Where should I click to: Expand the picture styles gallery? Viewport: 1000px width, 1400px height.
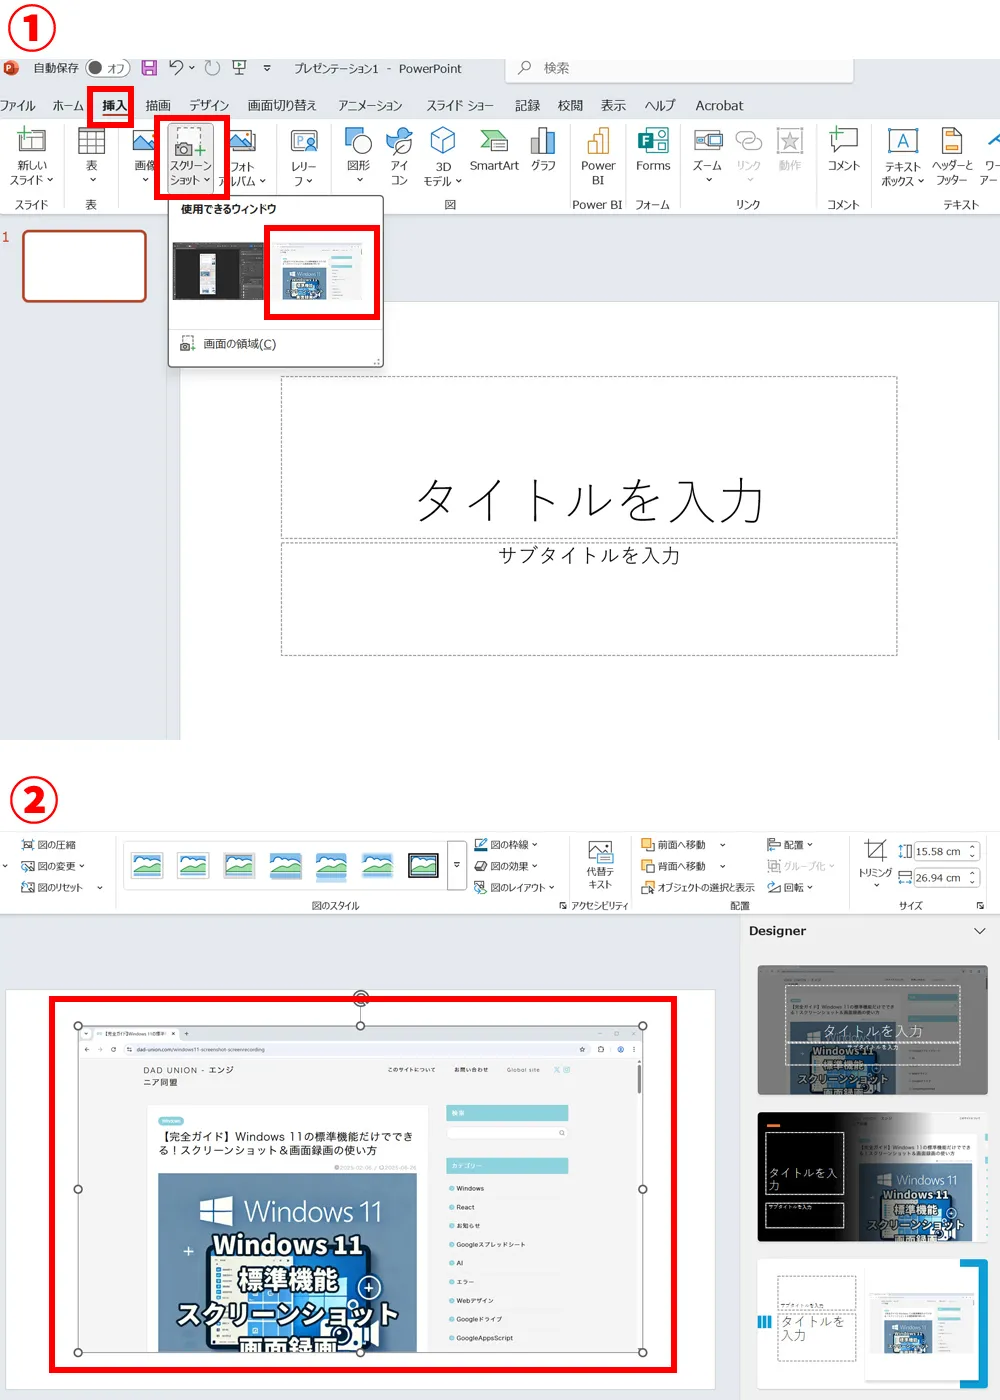457,865
